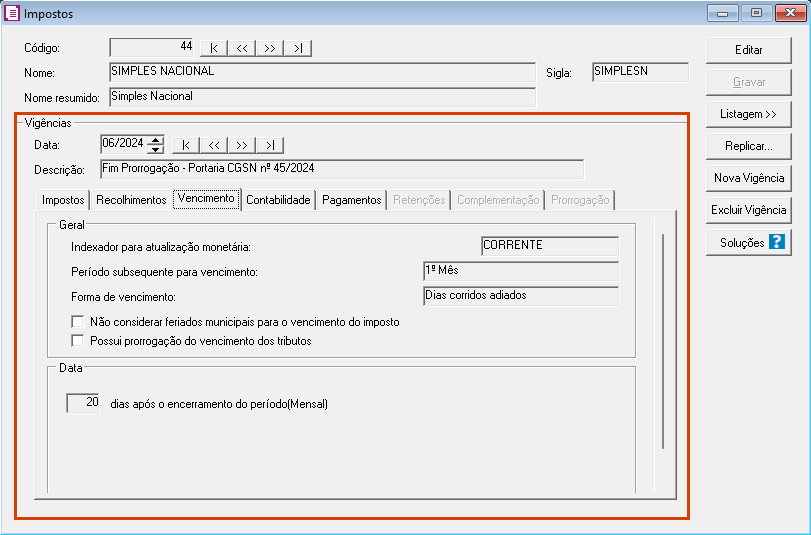Select the disabled Complementação tab
The width and height of the screenshot is (811, 535).
coord(498,200)
